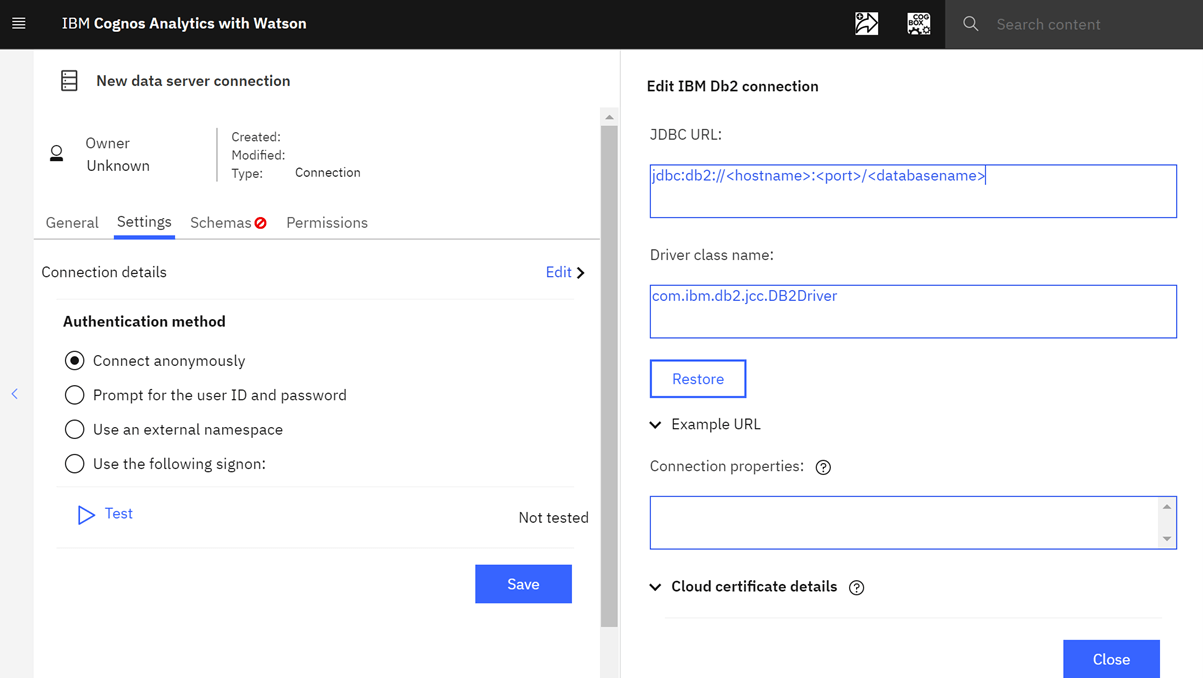Image resolution: width=1203 pixels, height=678 pixels.
Task: Click the picture icon beside Cog Box
Action: coord(867,24)
